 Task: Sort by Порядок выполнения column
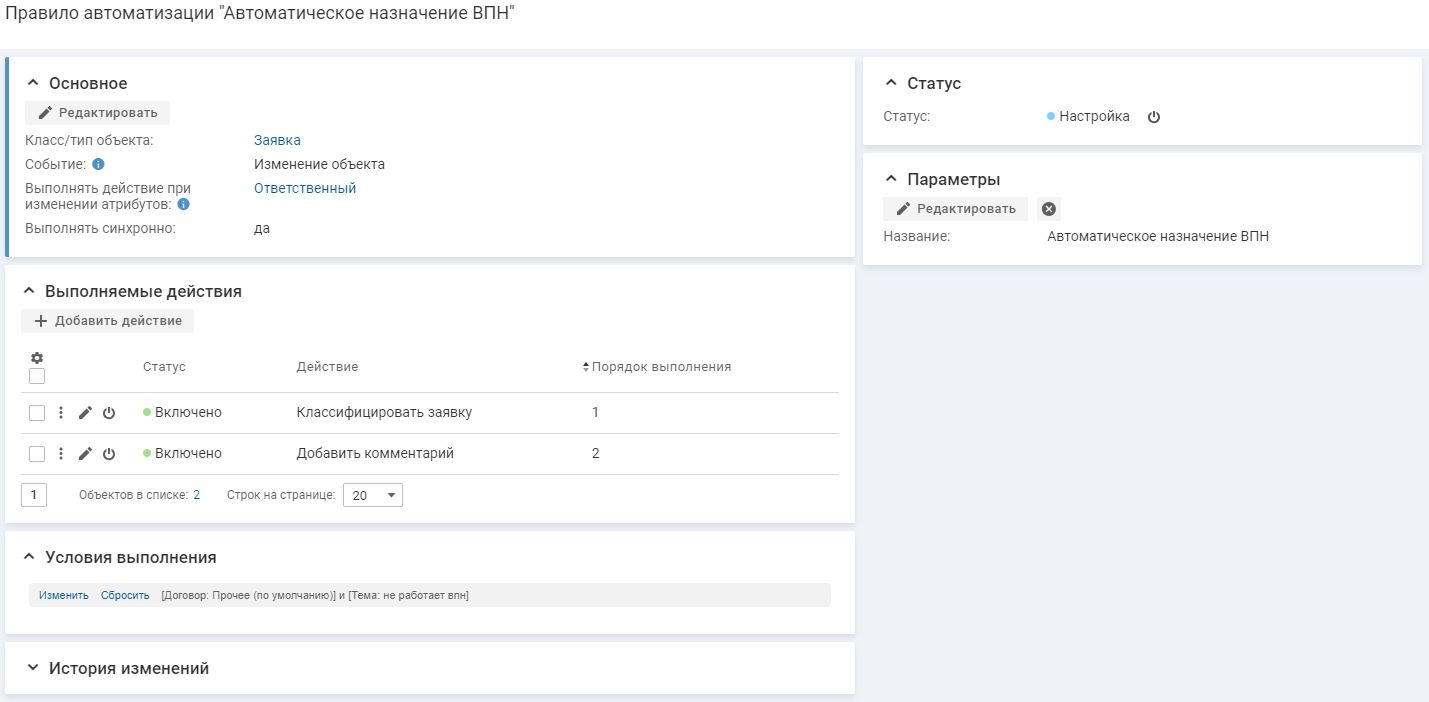click(x=660, y=367)
